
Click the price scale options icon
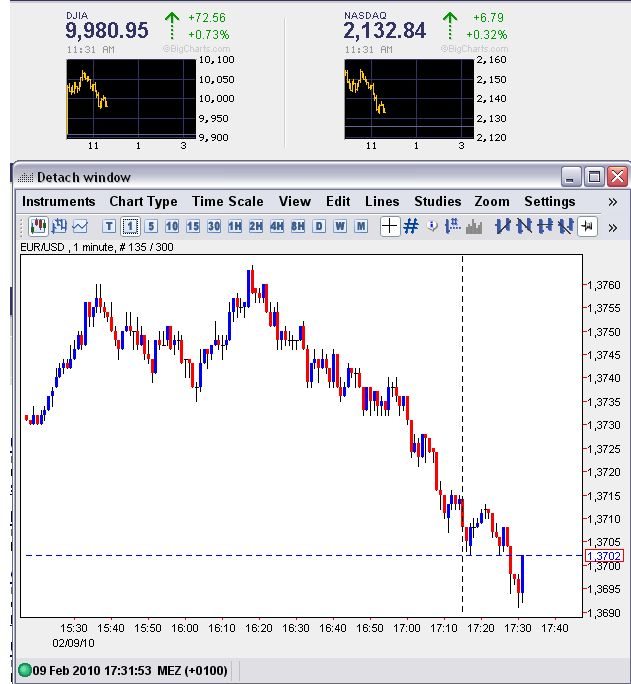click(x=453, y=226)
